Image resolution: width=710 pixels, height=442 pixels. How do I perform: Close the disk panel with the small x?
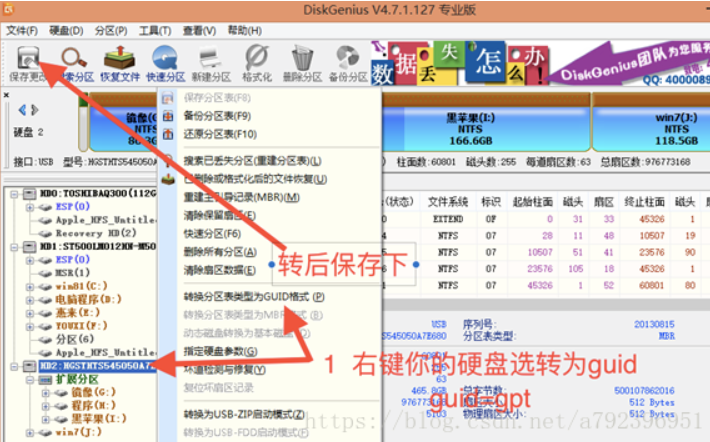pos(6,95)
